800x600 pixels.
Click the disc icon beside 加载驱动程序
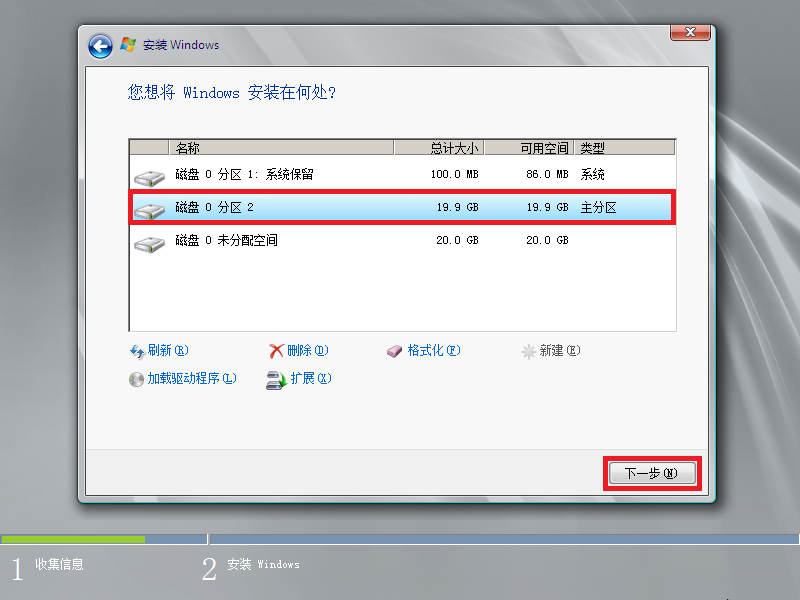pyautogui.click(x=136, y=379)
